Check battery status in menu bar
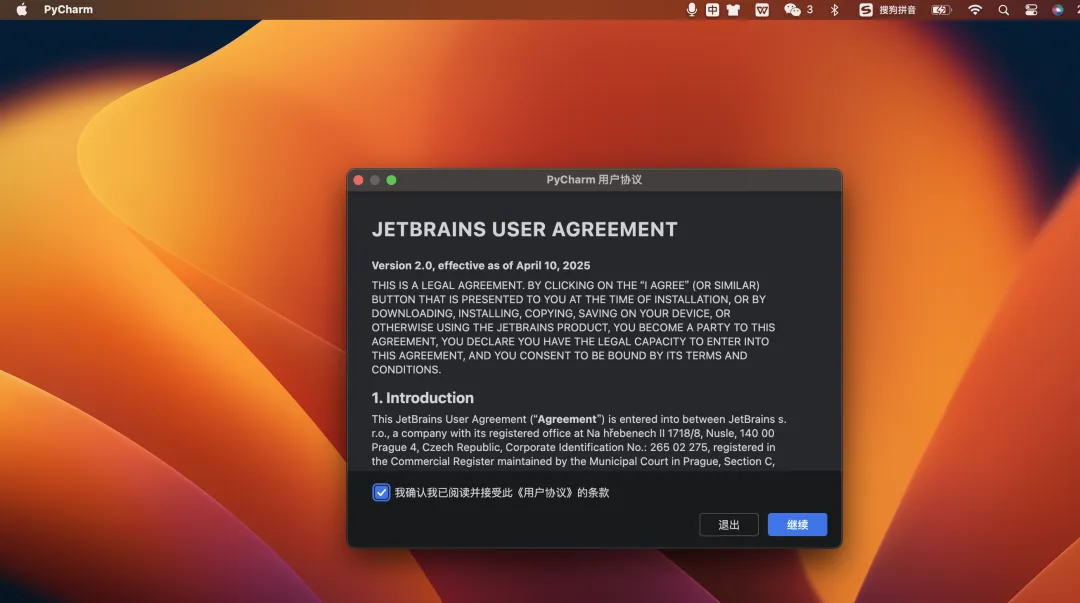 (x=941, y=10)
